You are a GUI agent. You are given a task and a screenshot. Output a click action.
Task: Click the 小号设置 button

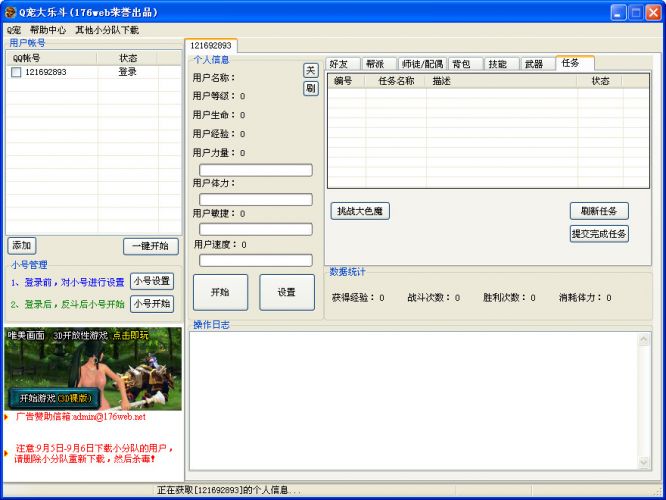(152, 282)
